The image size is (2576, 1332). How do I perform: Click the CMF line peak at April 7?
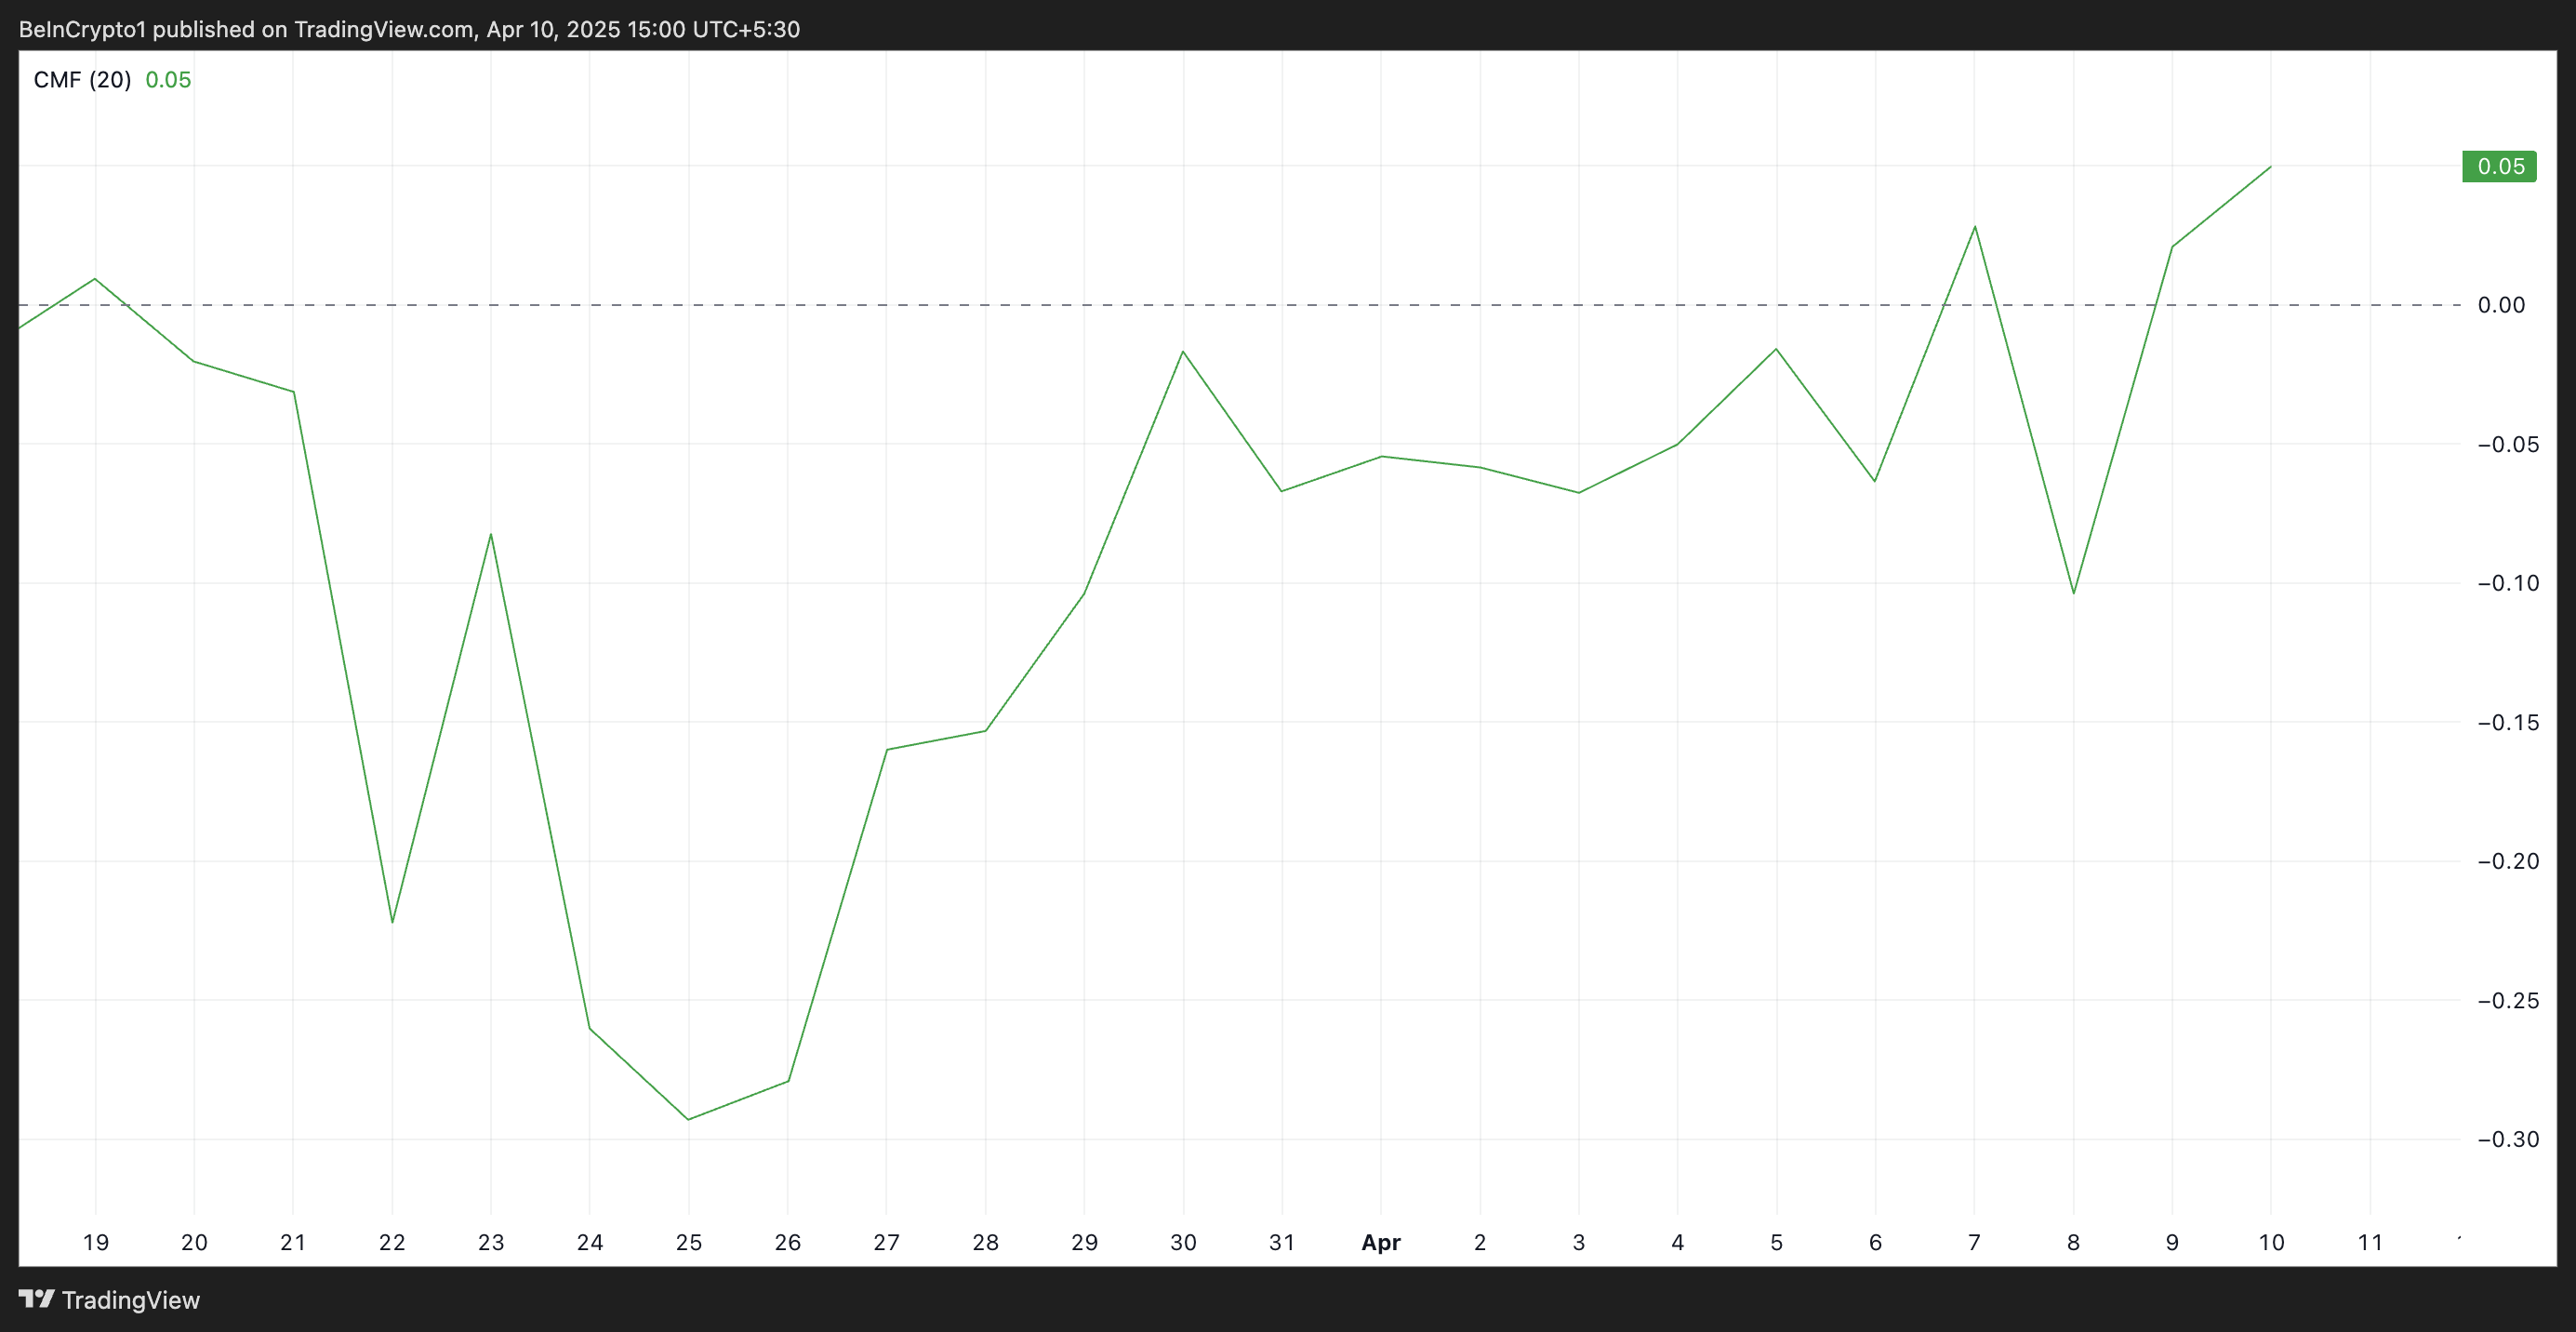tap(1974, 227)
